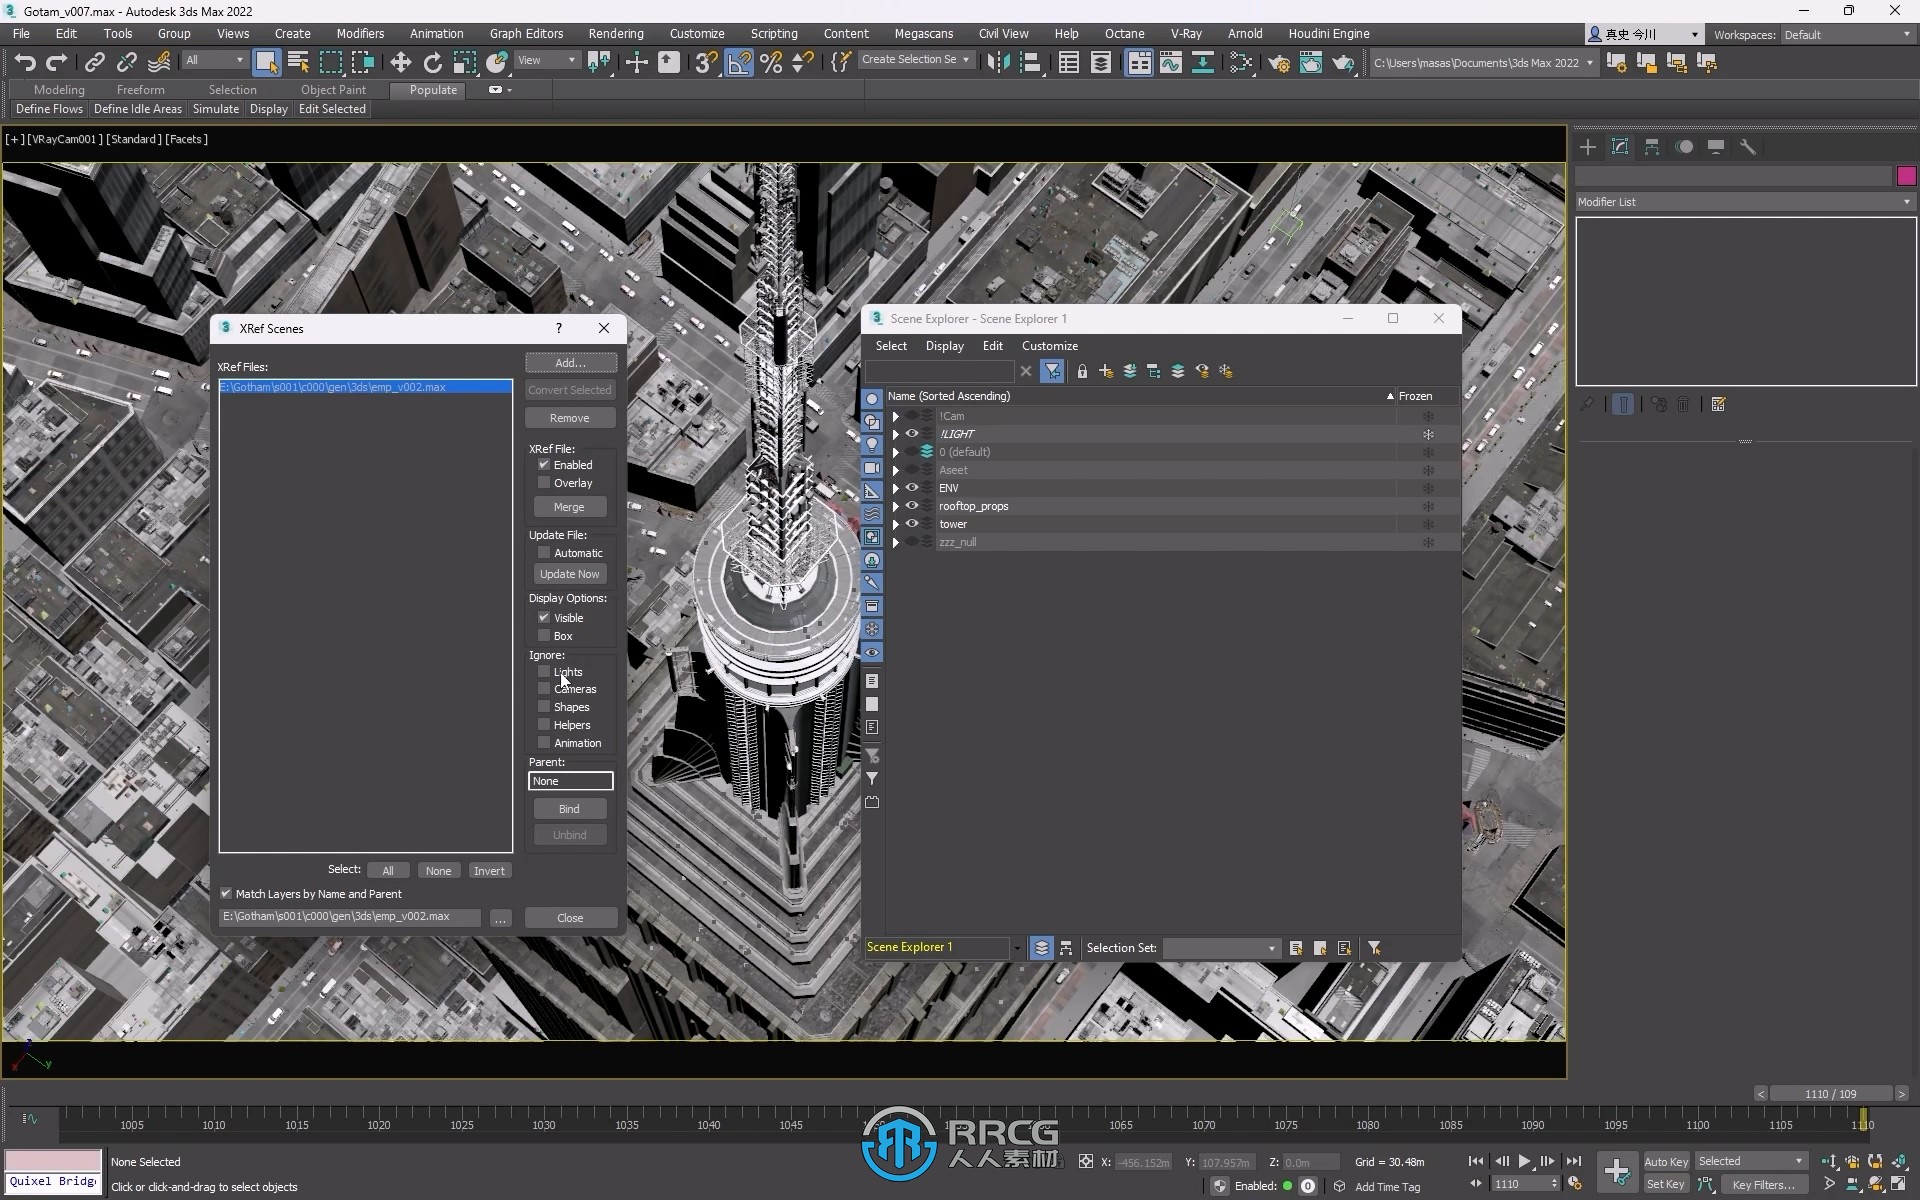Screen dimensions: 1920x1200
Task: Enable the Lights ignore checkbox
Action: click(543, 672)
